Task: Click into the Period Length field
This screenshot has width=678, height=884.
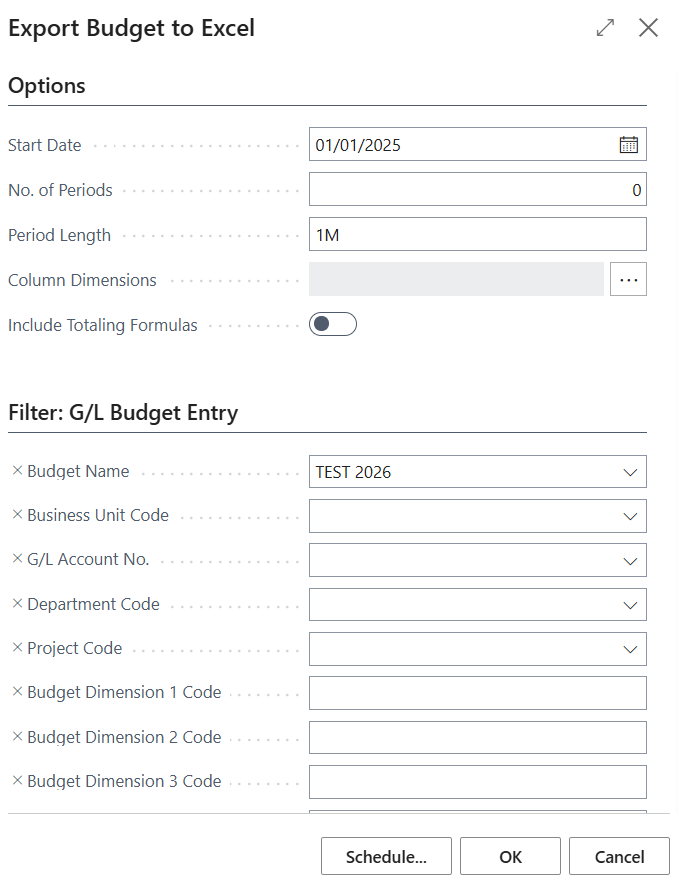Action: click(x=477, y=235)
